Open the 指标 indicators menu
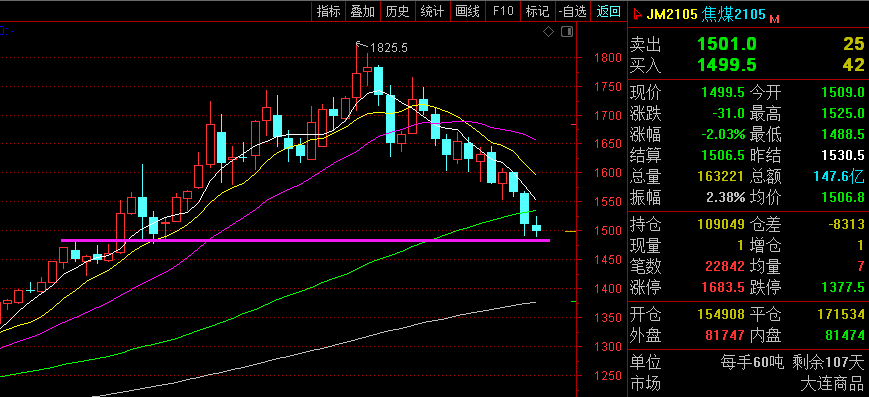Image resolution: width=869 pixels, height=397 pixels. click(x=328, y=11)
